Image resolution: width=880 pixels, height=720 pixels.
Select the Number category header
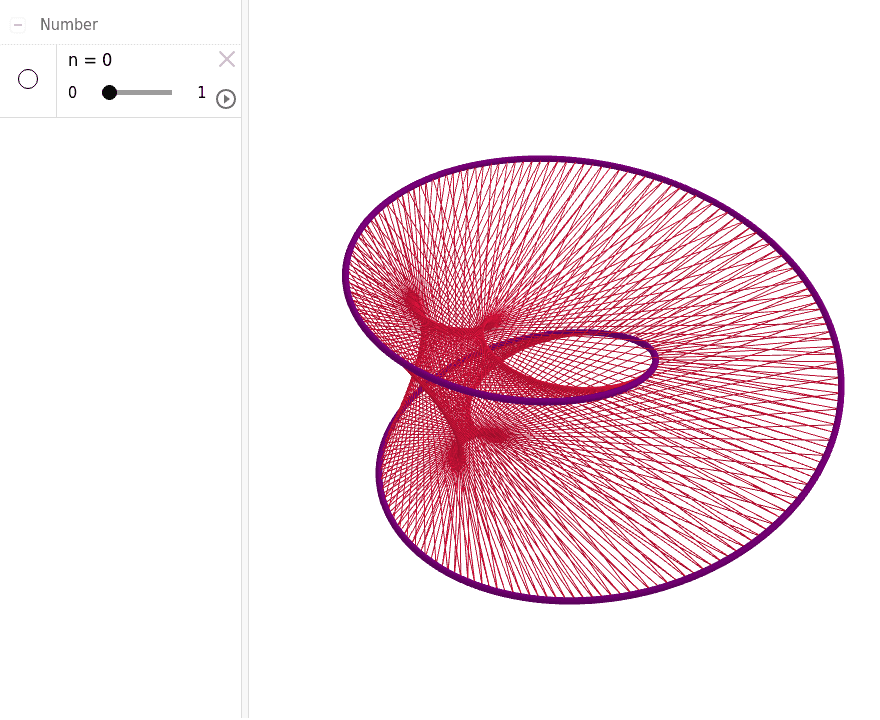click(69, 25)
